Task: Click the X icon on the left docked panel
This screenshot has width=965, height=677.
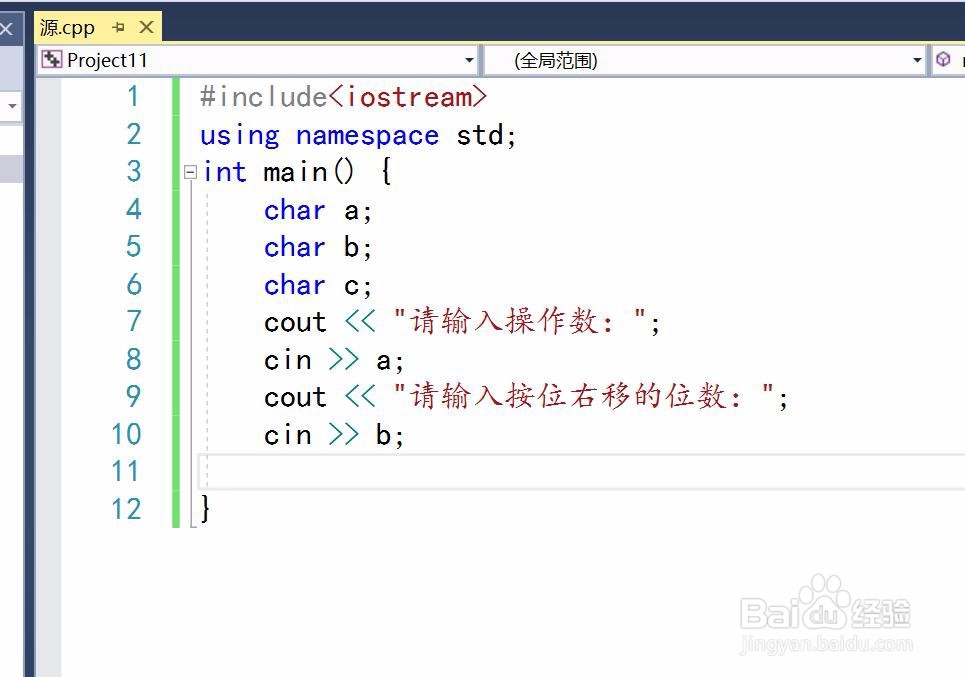Action: click(7, 28)
